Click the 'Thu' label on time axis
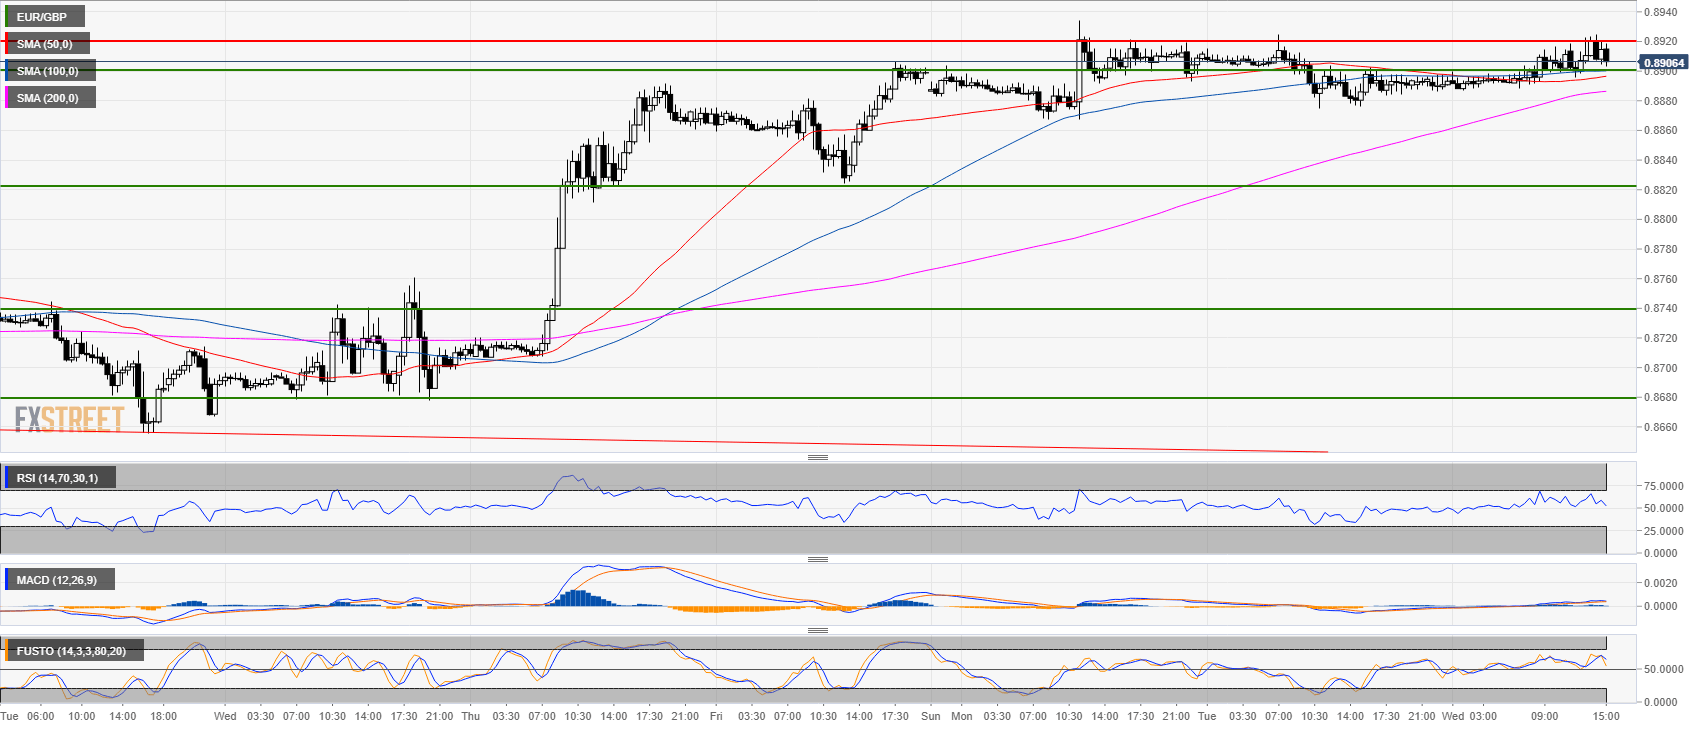1707x729 pixels. 470,716
